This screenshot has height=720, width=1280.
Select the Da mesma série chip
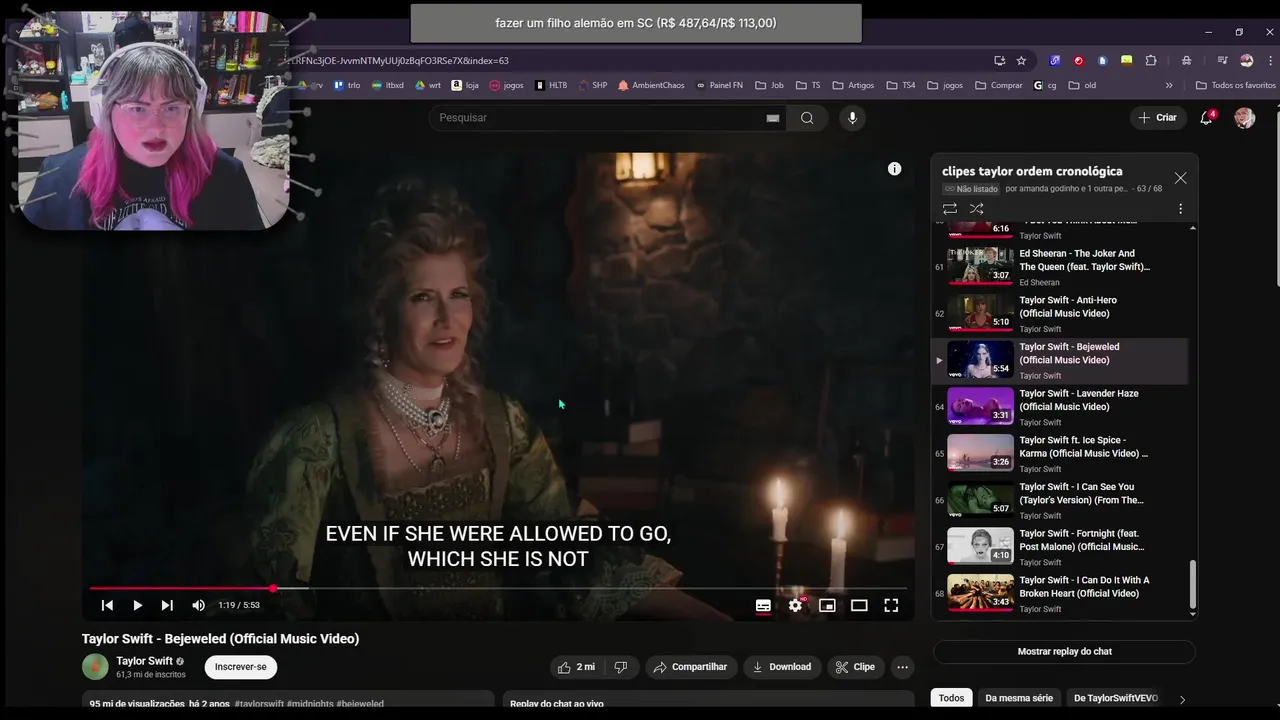coord(1019,698)
